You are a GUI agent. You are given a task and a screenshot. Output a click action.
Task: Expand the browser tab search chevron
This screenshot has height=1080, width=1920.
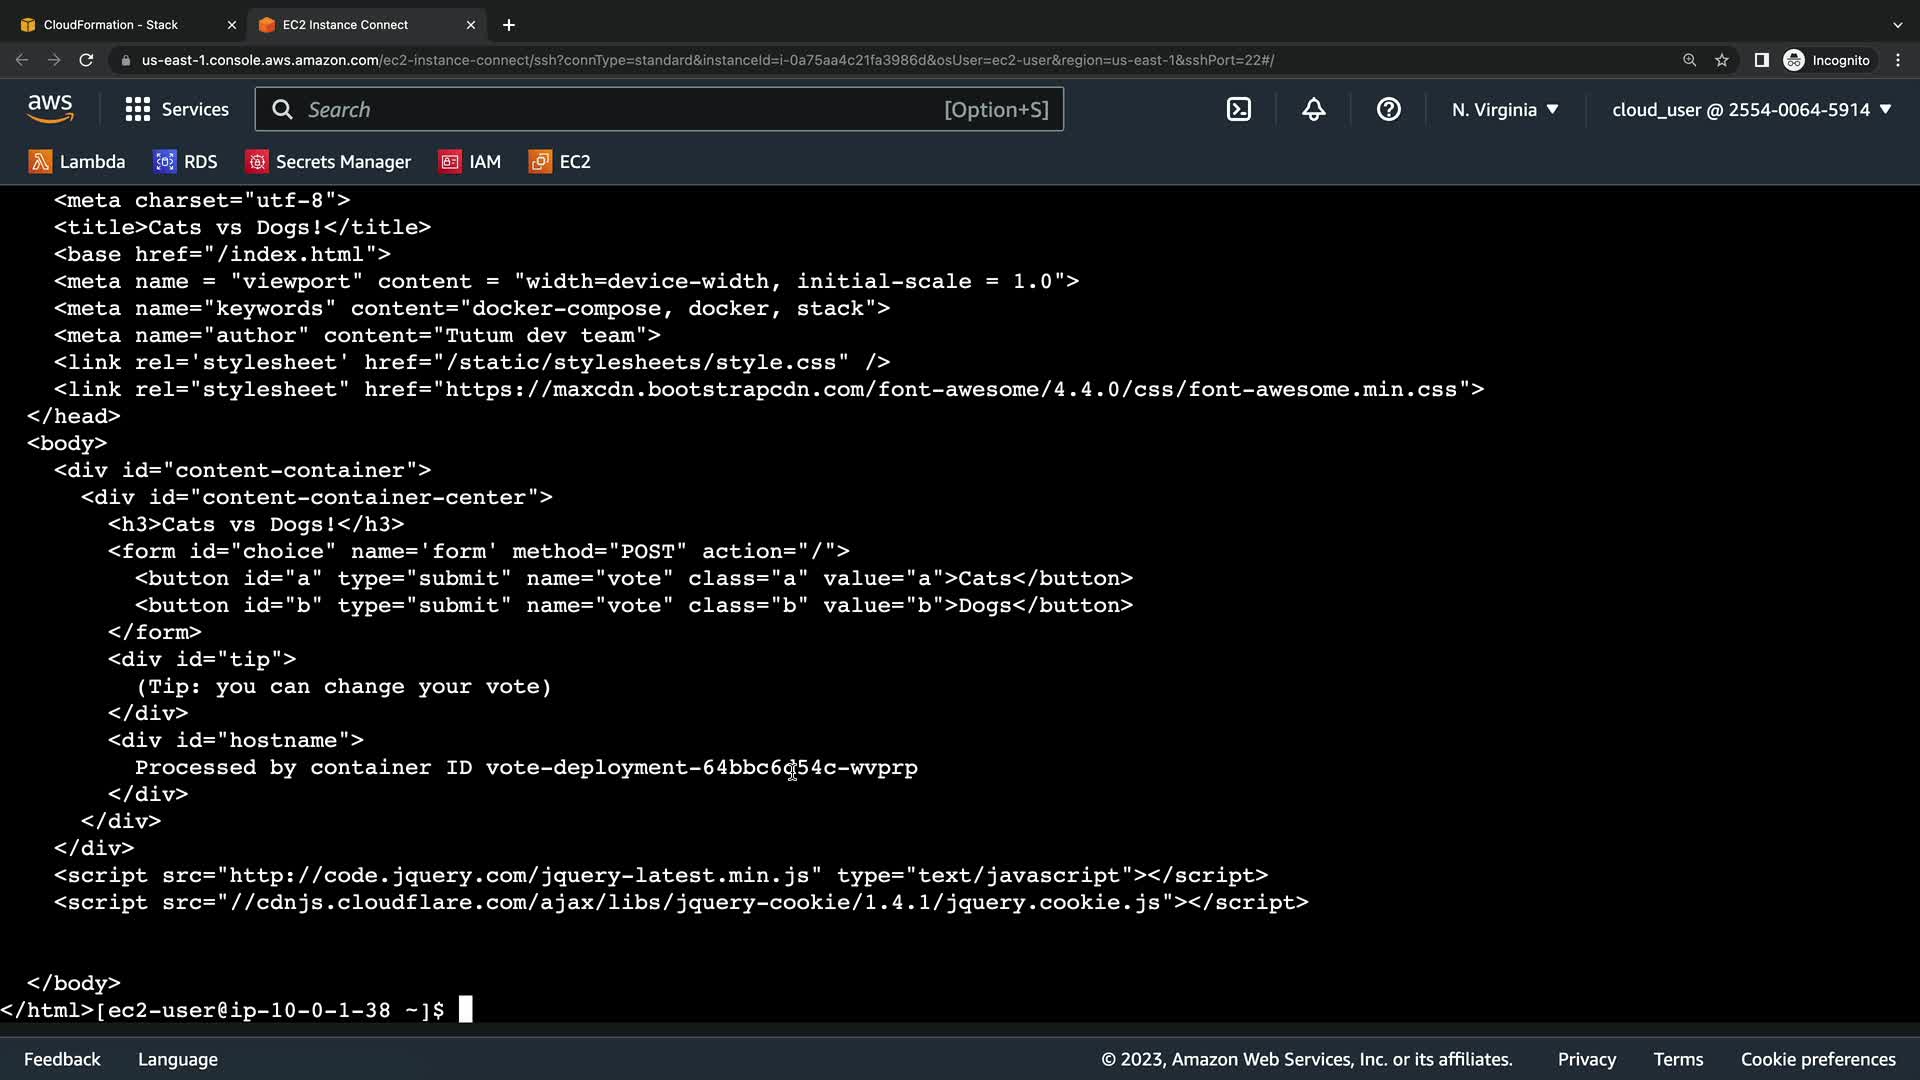(1898, 24)
